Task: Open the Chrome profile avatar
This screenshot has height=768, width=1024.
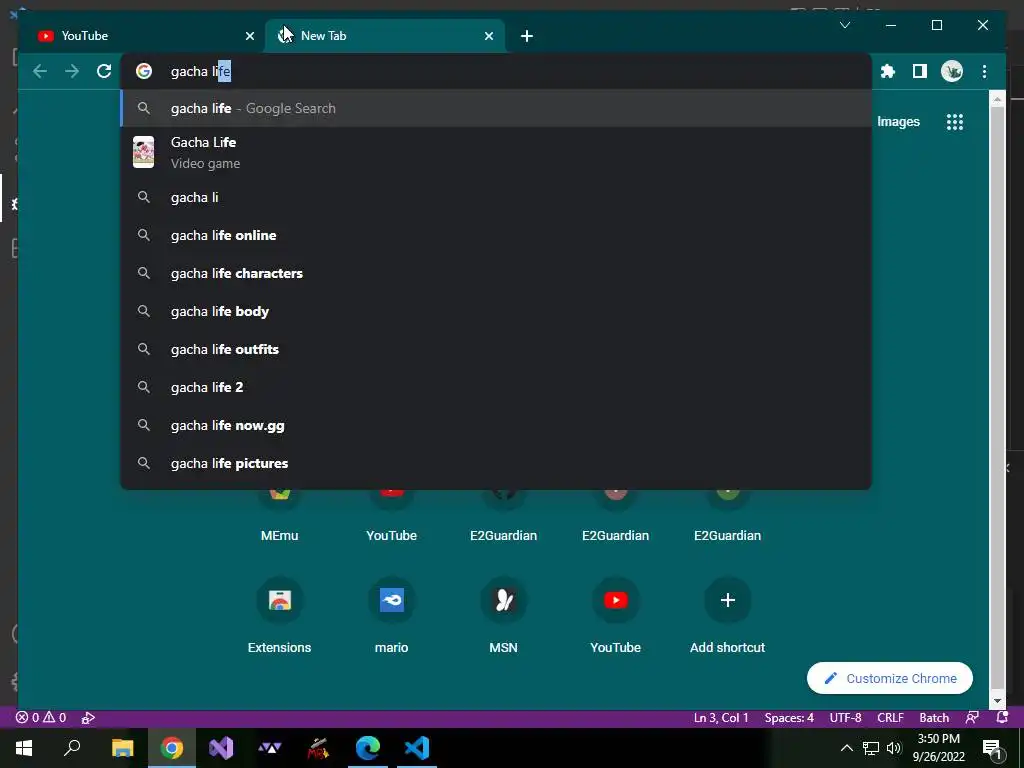Action: pyautogui.click(x=952, y=71)
